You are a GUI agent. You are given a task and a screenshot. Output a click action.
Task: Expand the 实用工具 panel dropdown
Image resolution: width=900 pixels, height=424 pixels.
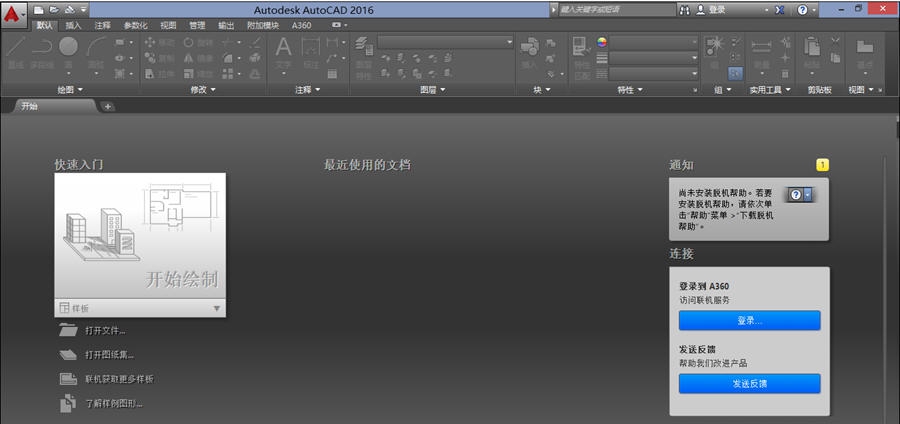(x=770, y=90)
